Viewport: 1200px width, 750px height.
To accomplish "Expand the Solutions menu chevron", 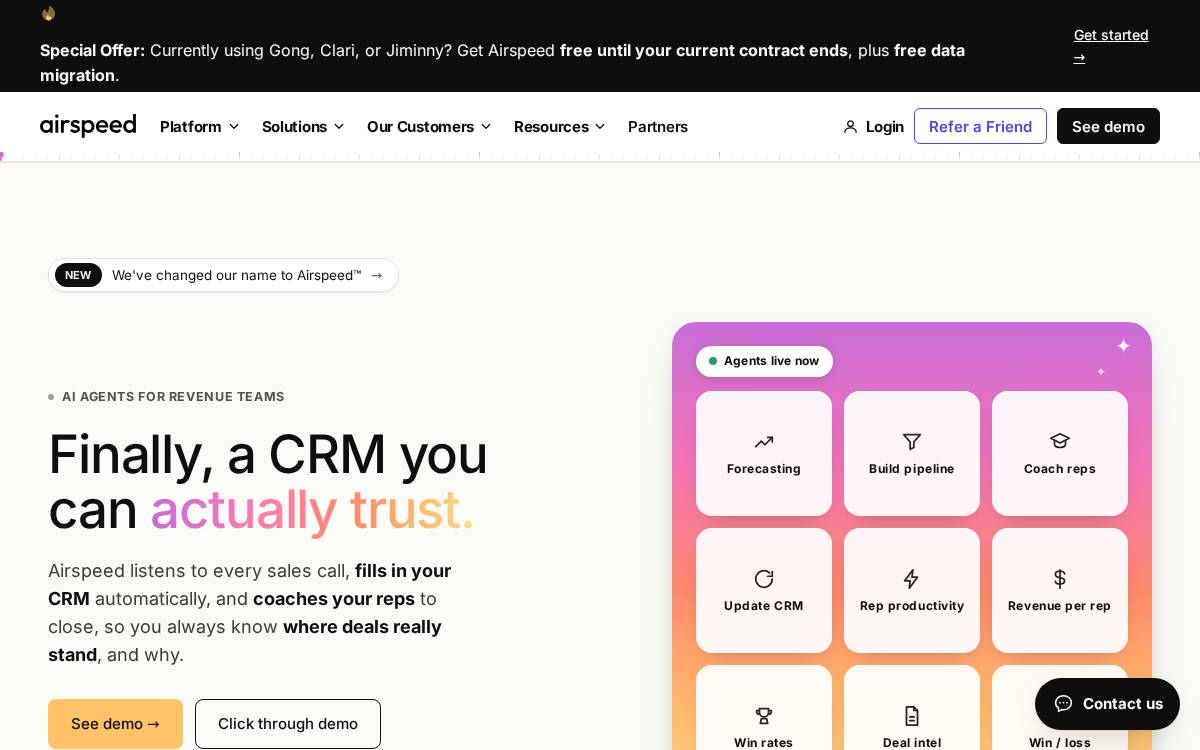I will coord(339,127).
